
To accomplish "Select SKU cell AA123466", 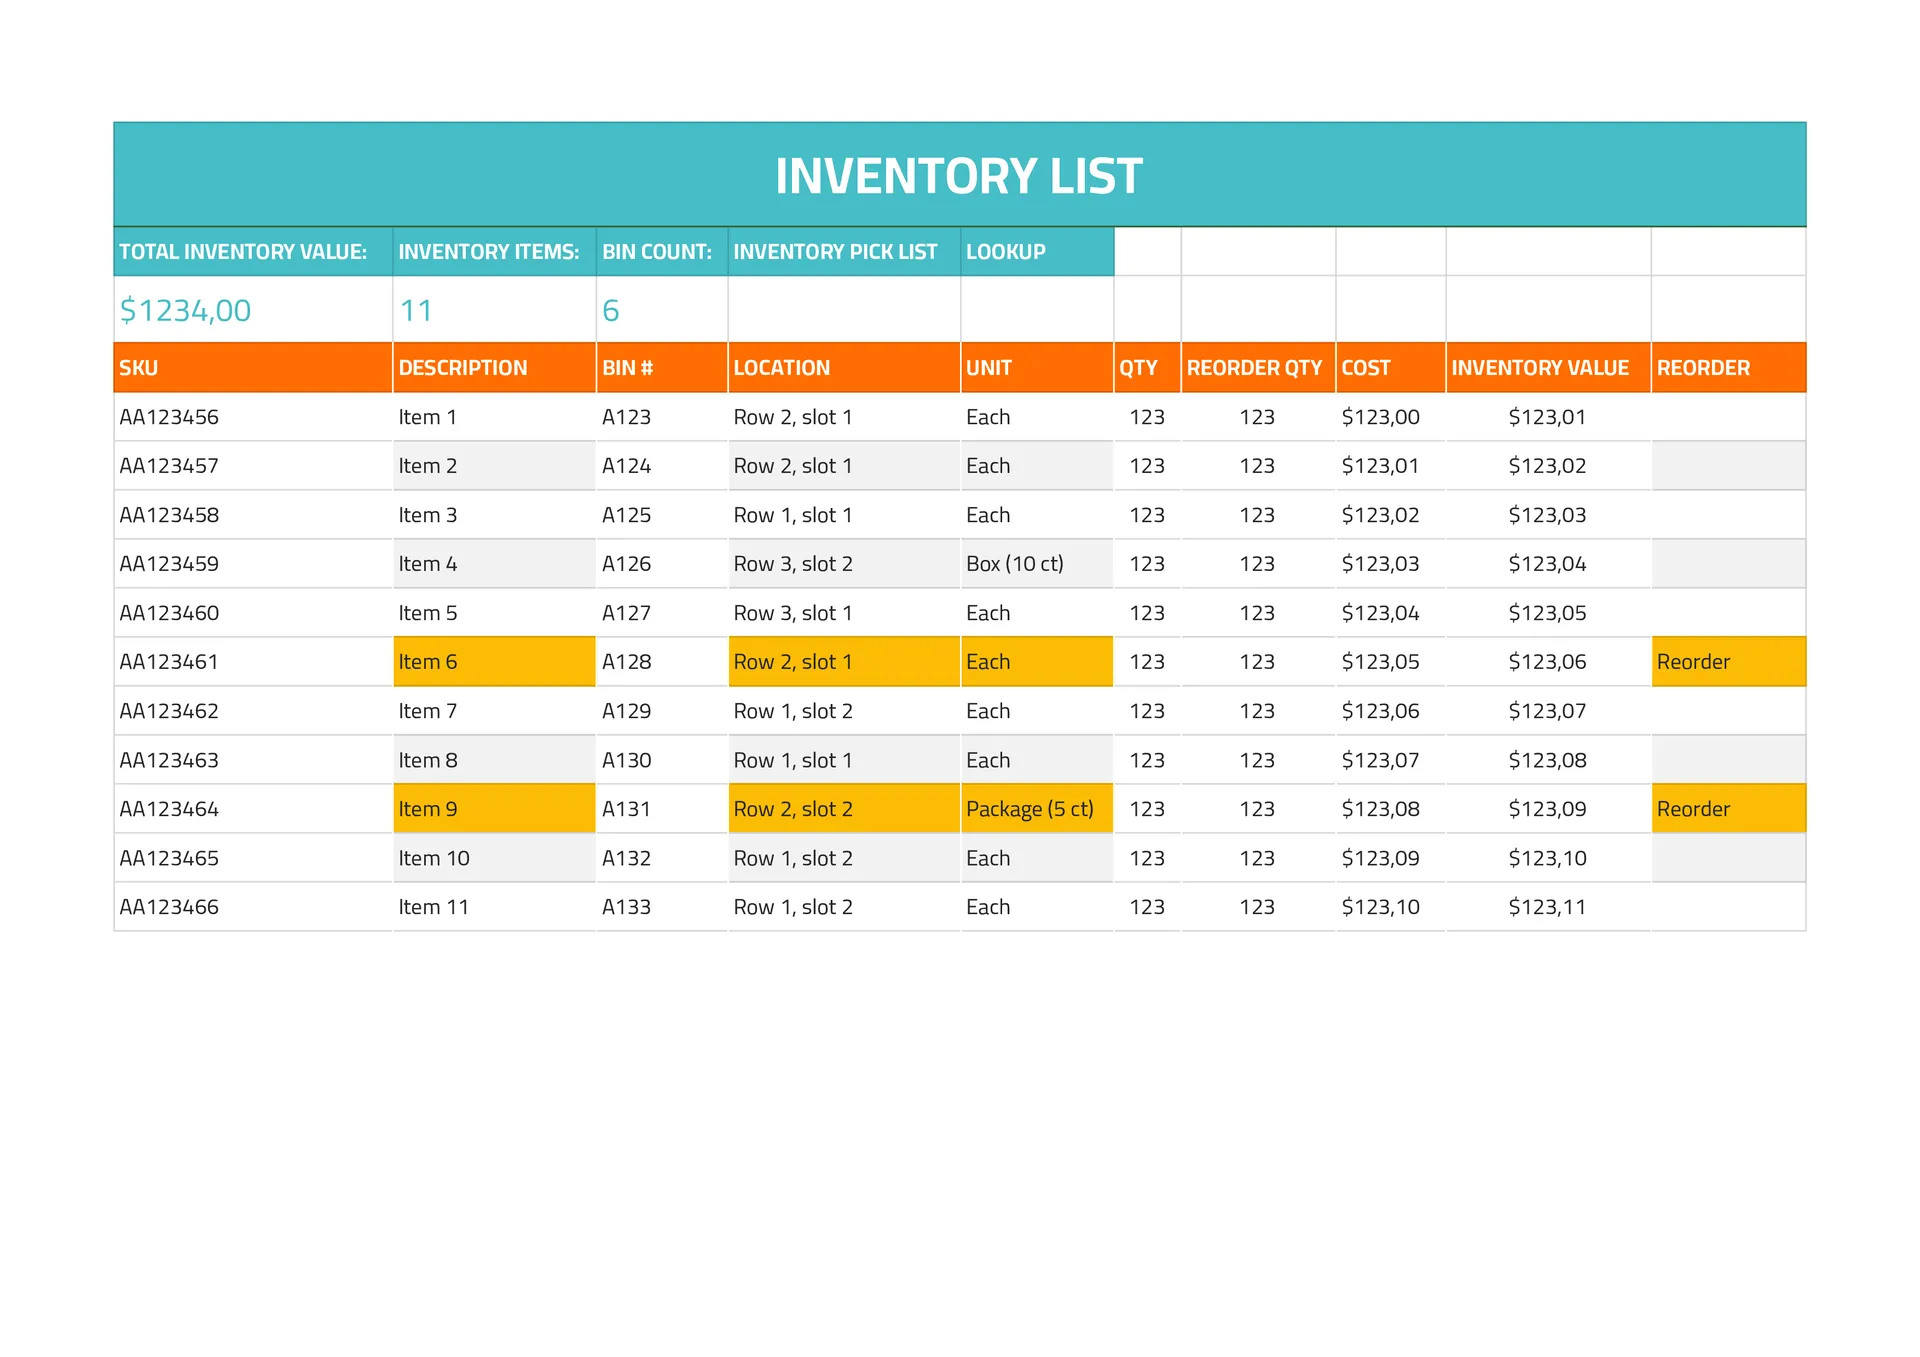I will (x=169, y=907).
